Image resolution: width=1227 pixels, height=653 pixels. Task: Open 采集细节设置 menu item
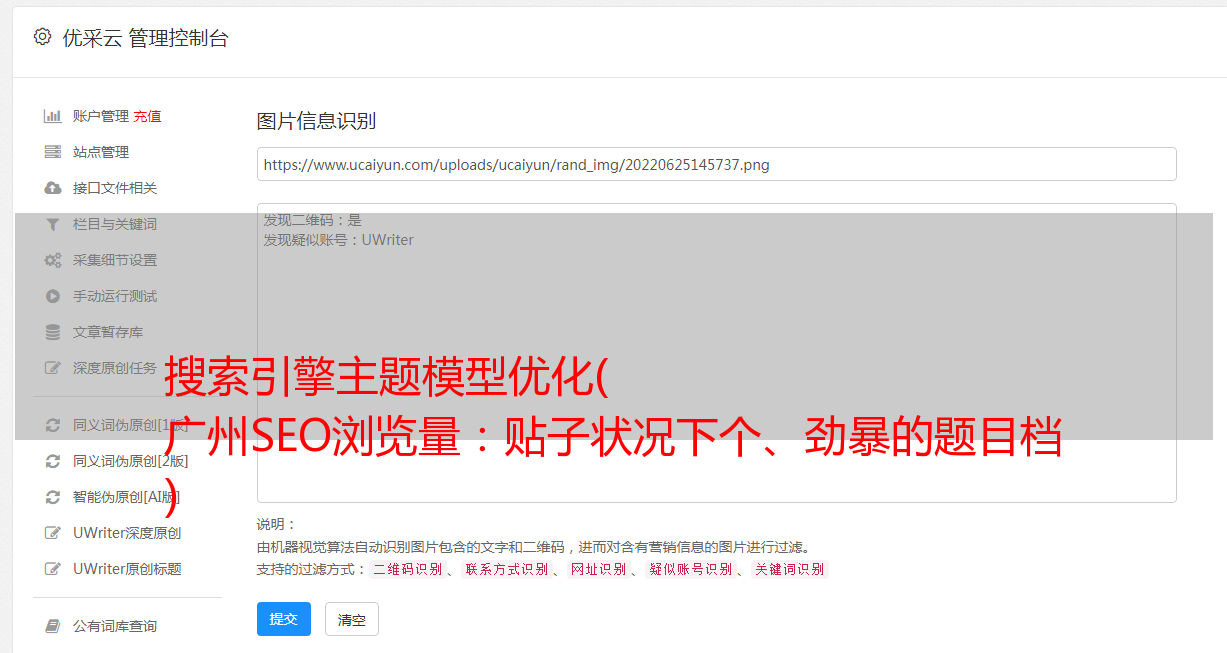(x=115, y=260)
